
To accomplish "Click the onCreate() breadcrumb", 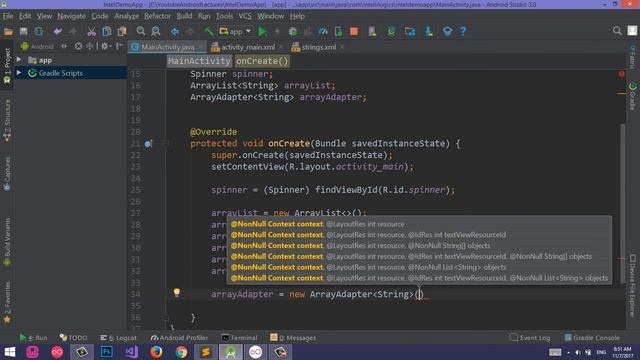I will click(262, 61).
